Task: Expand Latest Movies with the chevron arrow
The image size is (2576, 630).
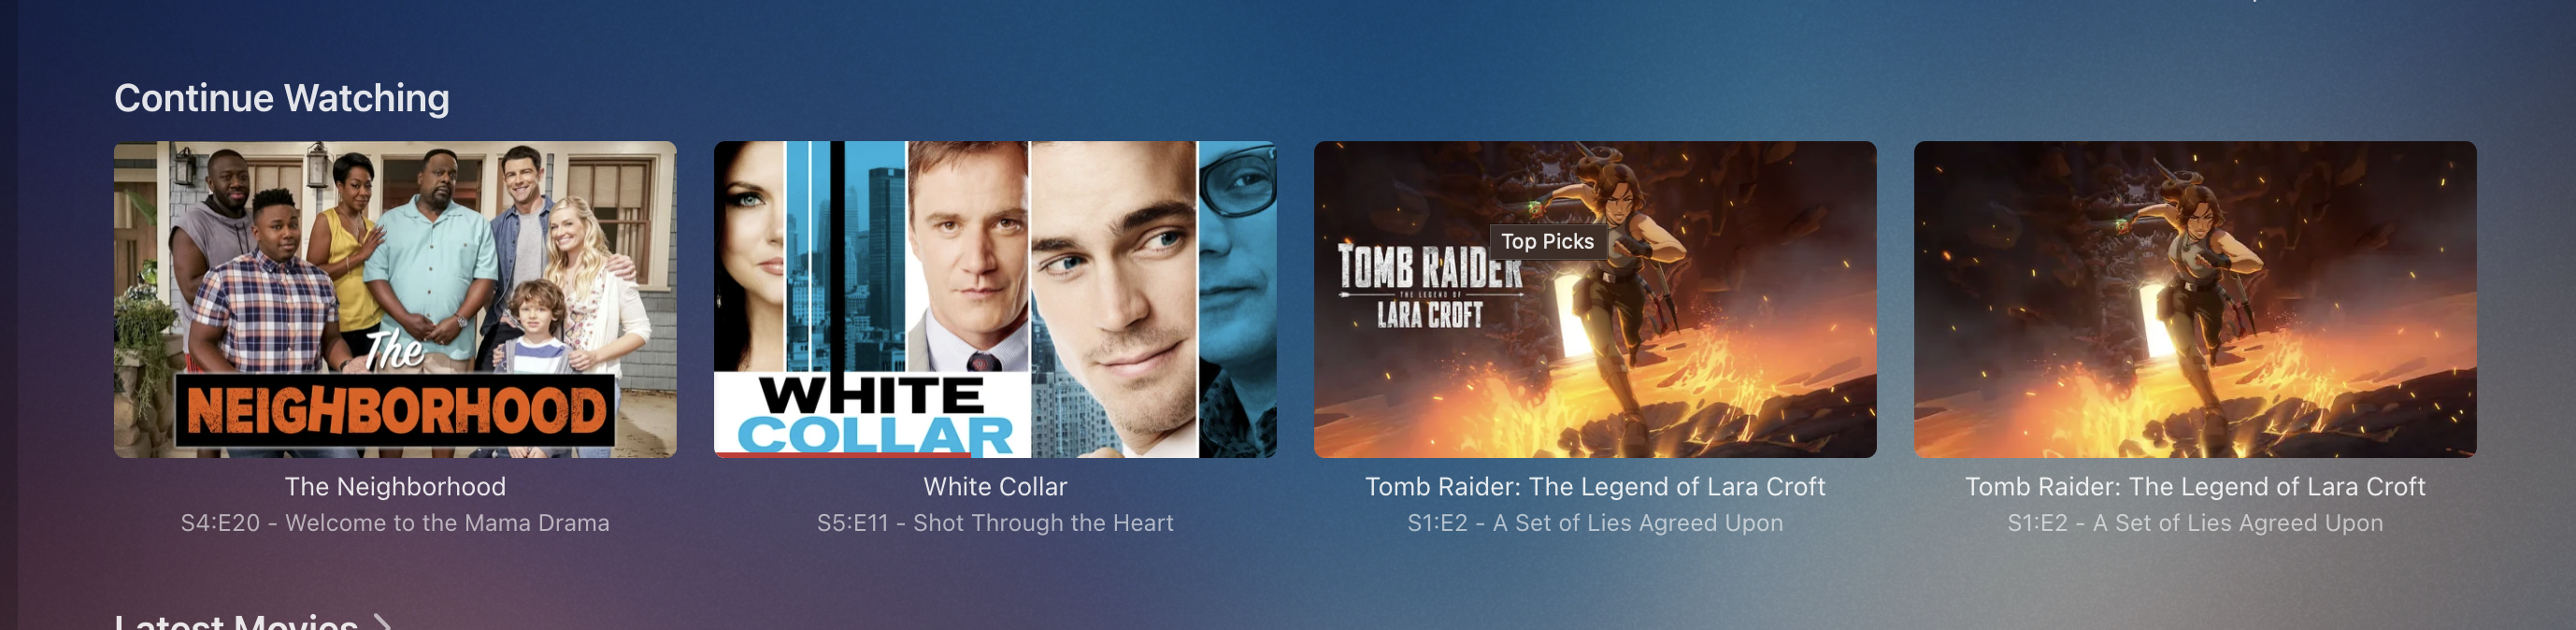Action: (382, 622)
